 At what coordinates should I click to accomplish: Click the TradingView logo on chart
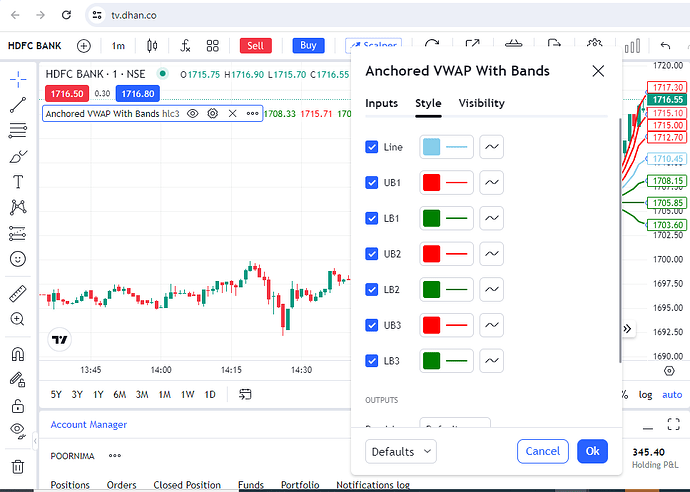(x=59, y=340)
